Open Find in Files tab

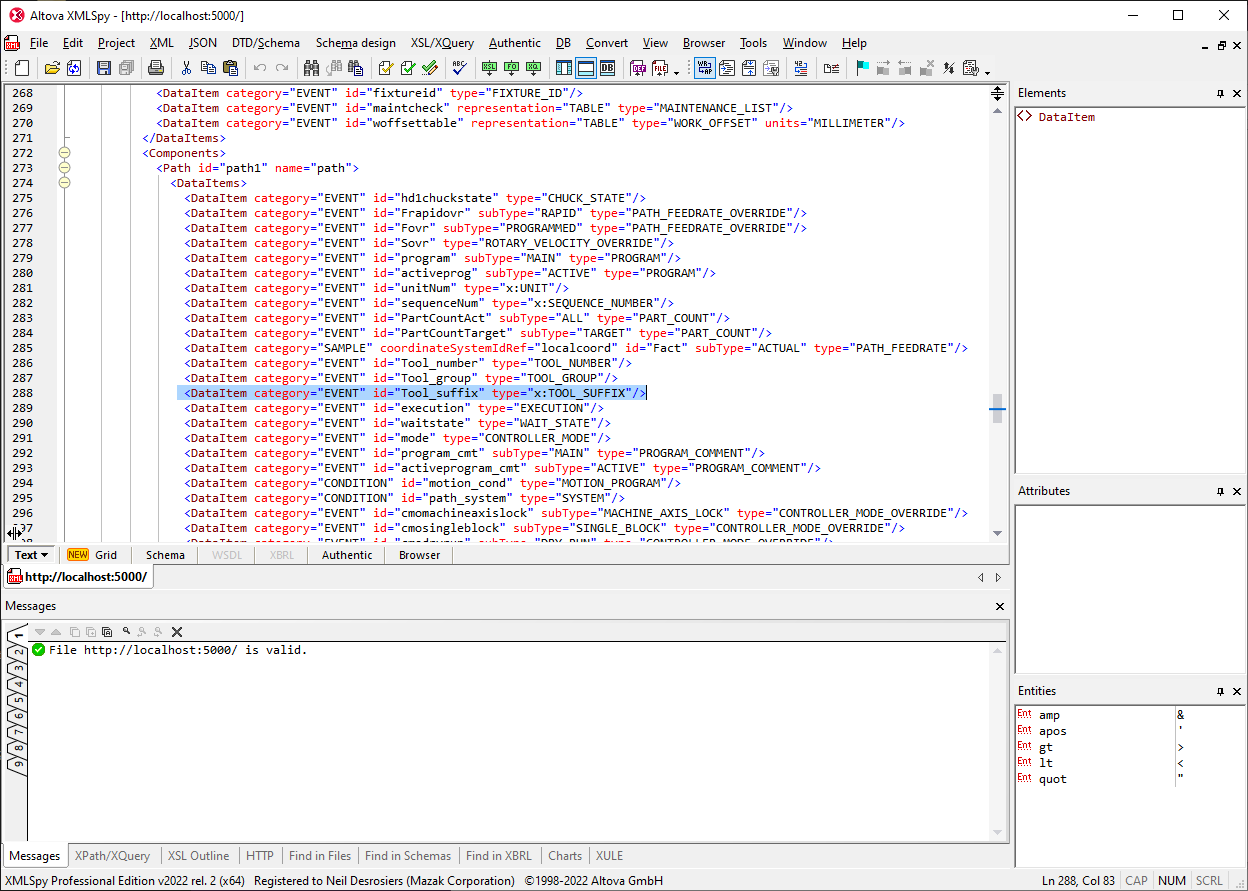320,856
